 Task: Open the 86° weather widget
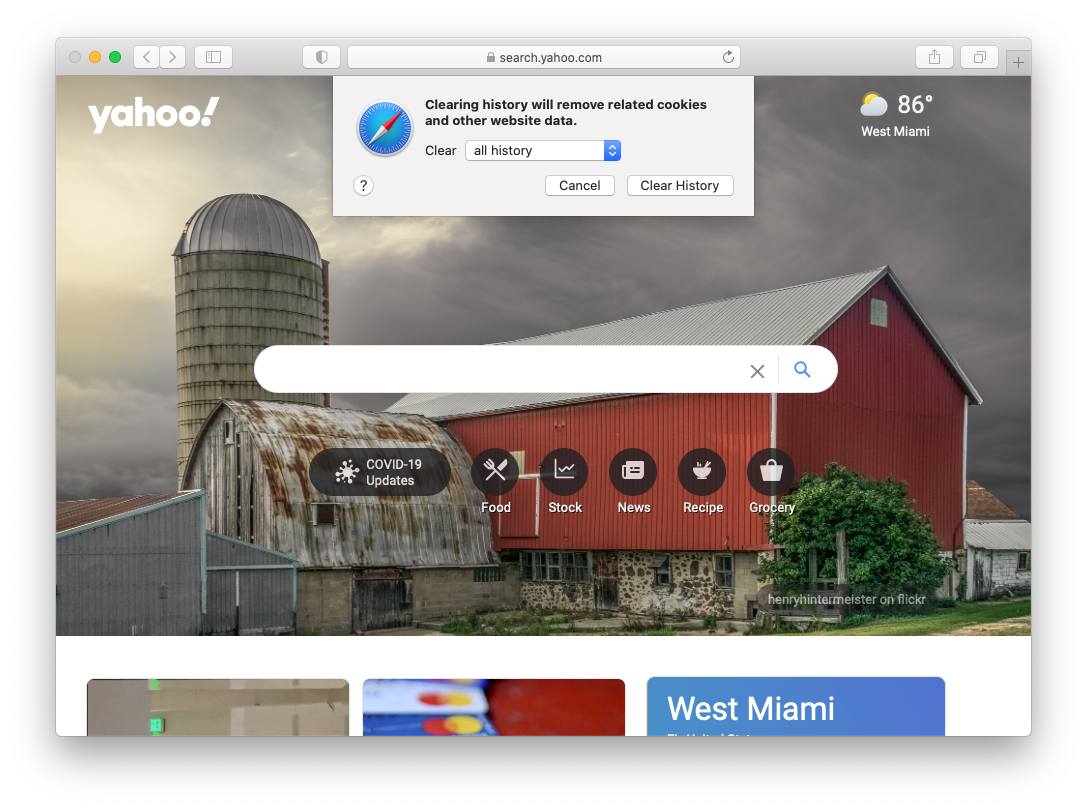[x=896, y=105]
